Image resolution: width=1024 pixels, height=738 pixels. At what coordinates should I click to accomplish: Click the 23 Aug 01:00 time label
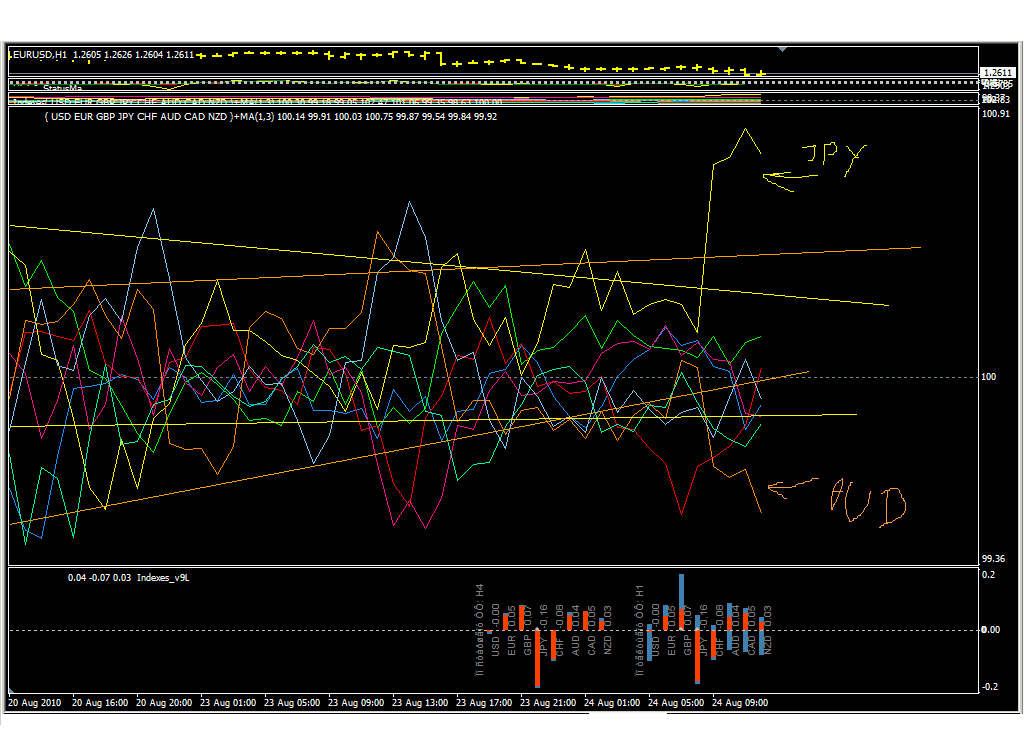click(228, 703)
